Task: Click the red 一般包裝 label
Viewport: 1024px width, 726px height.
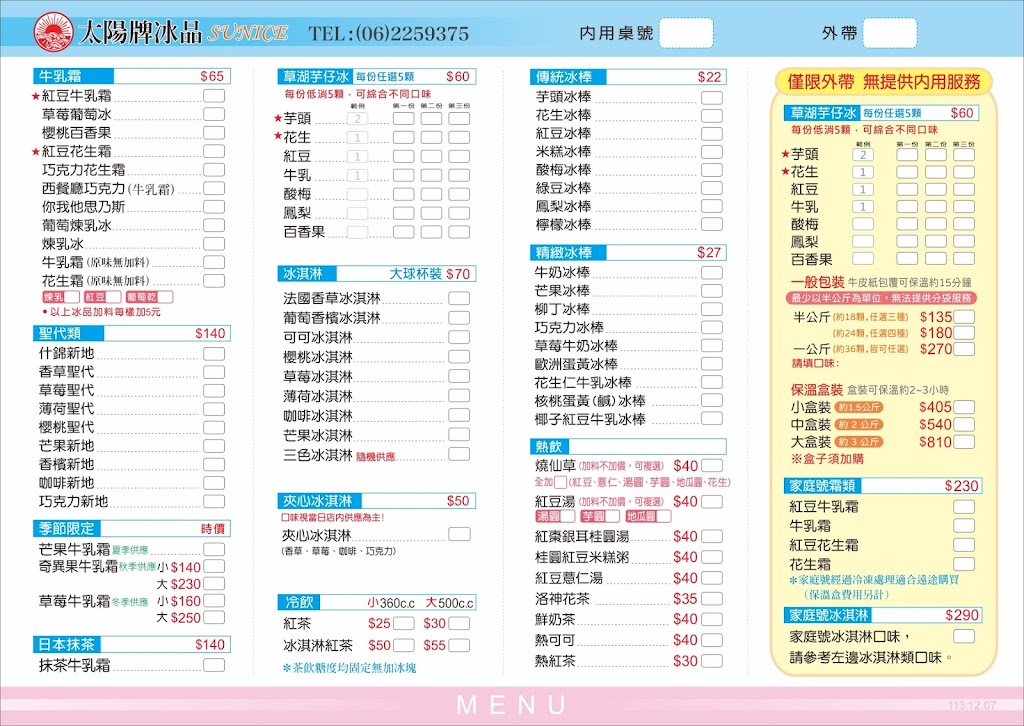Action: pyautogui.click(x=817, y=282)
